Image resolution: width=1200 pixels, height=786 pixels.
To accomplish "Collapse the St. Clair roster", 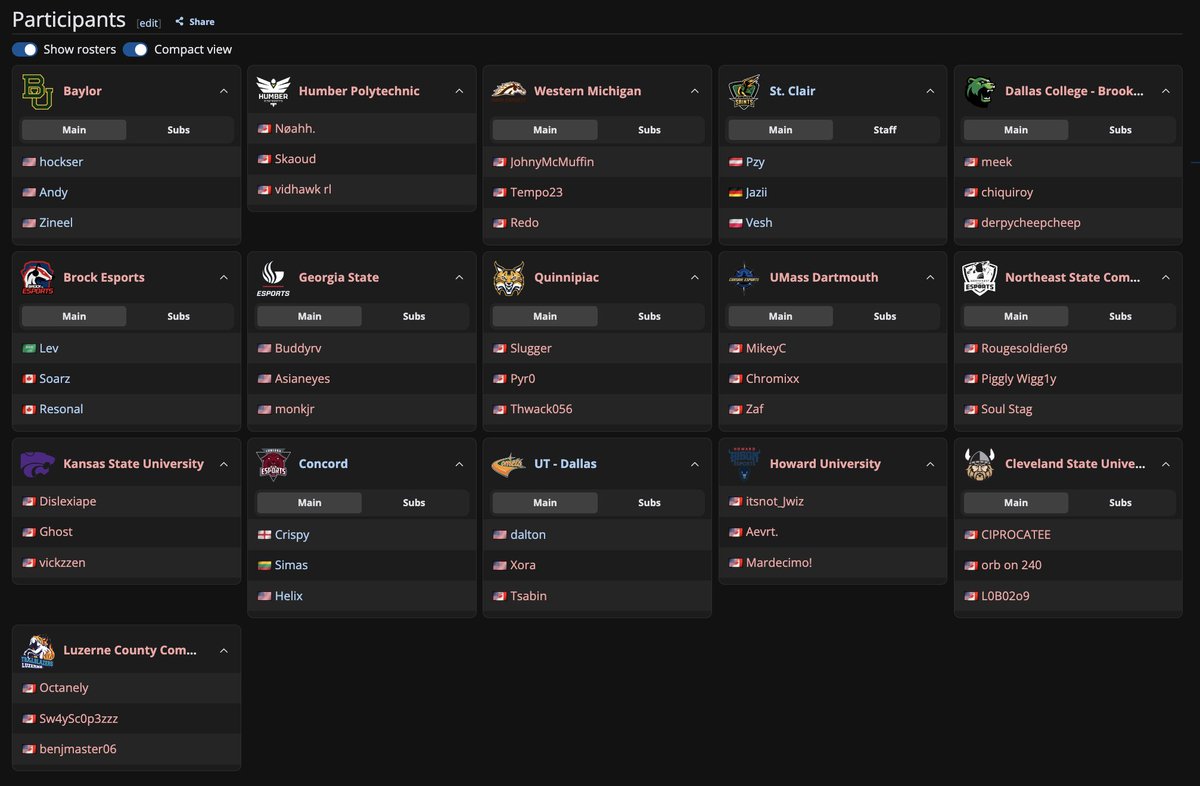I will (930, 91).
